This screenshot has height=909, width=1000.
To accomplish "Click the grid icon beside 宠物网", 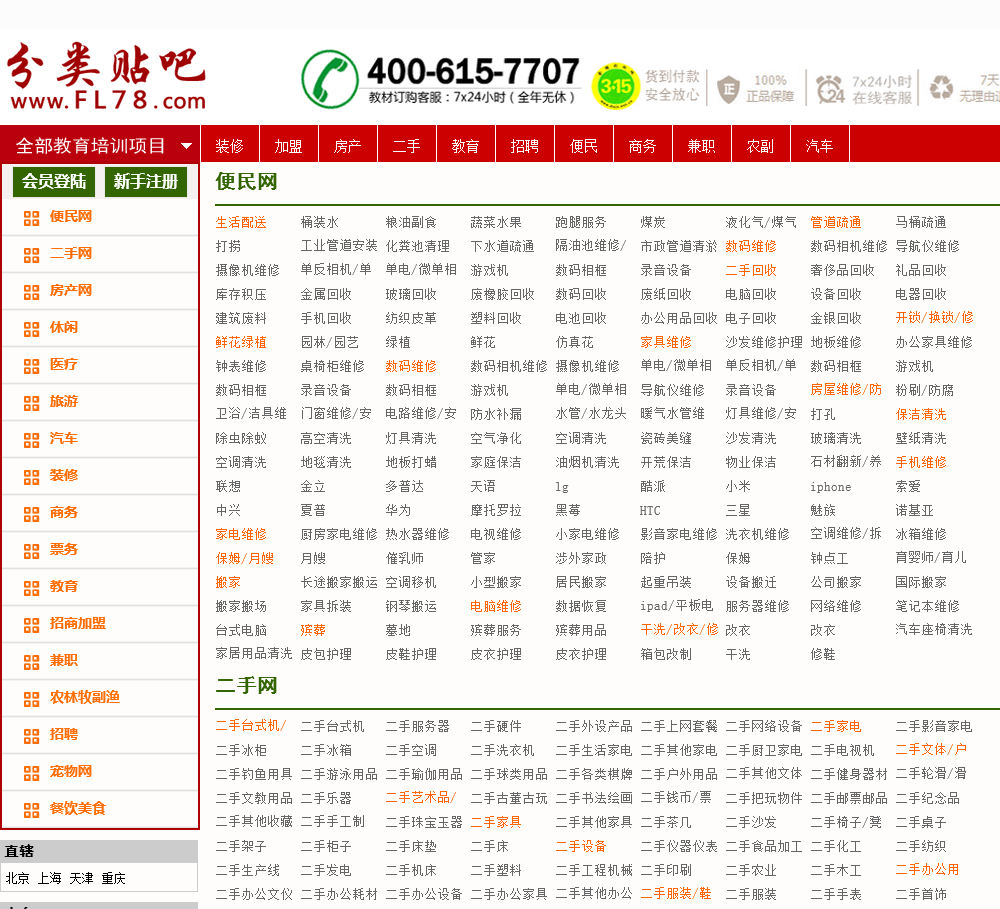I will (x=31, y=773).
